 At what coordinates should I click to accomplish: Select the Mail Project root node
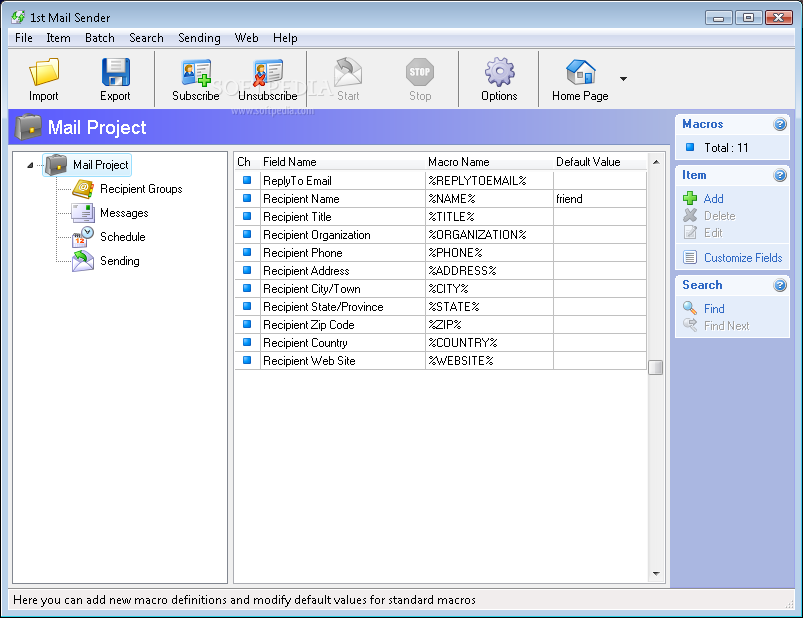[100, 165]
